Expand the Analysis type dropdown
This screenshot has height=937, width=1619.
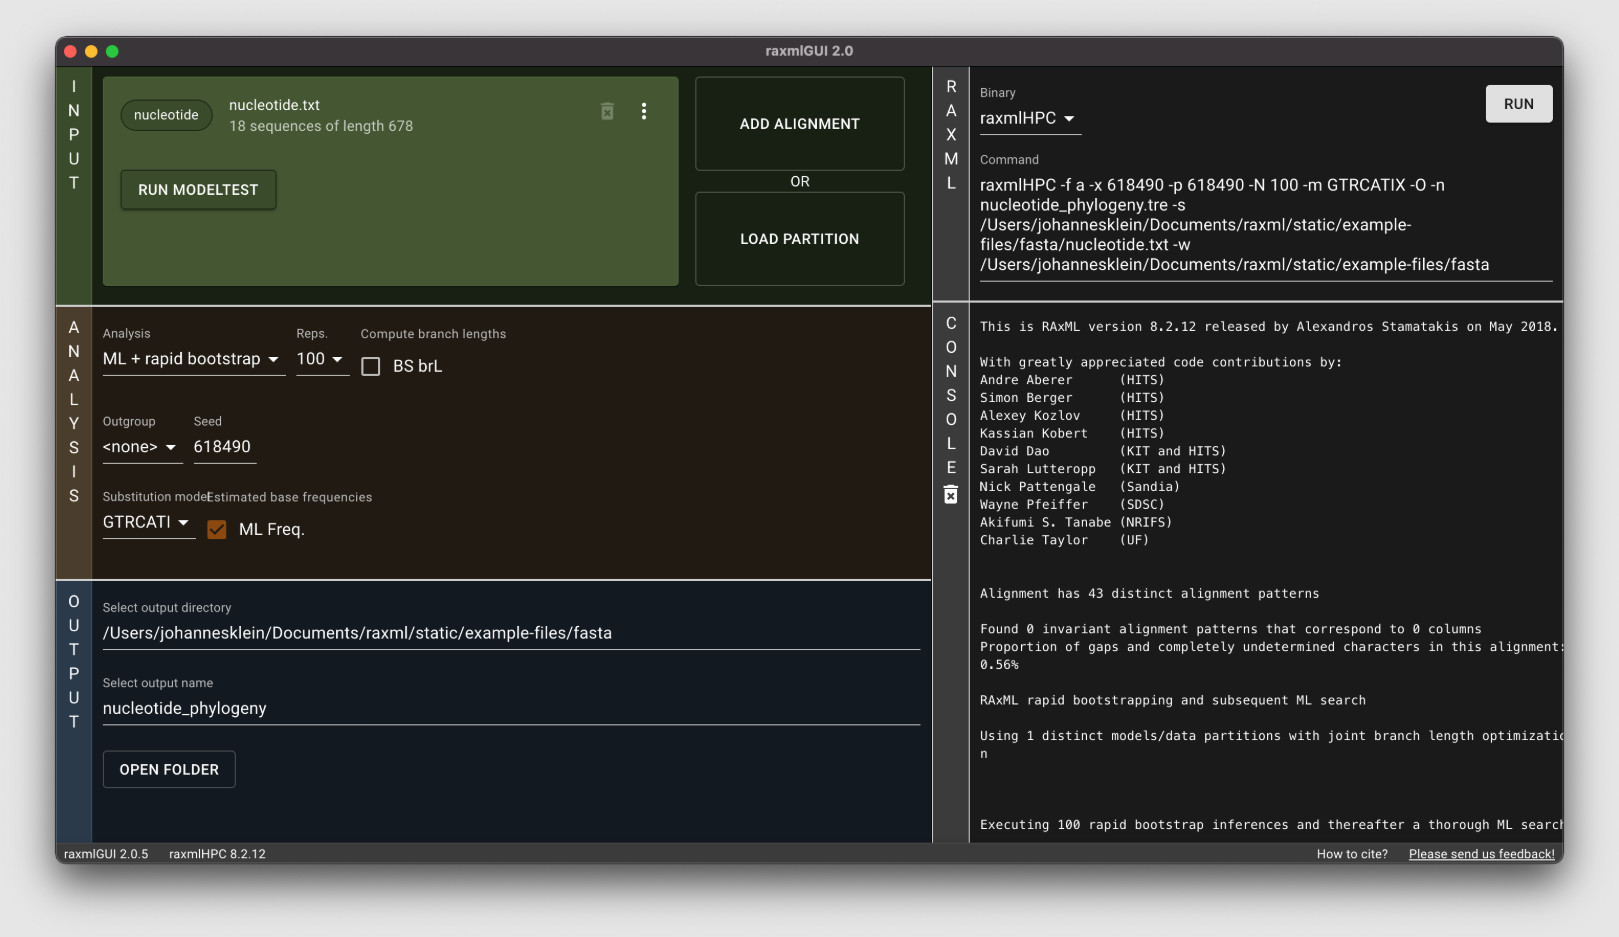[x=194, y=359]
